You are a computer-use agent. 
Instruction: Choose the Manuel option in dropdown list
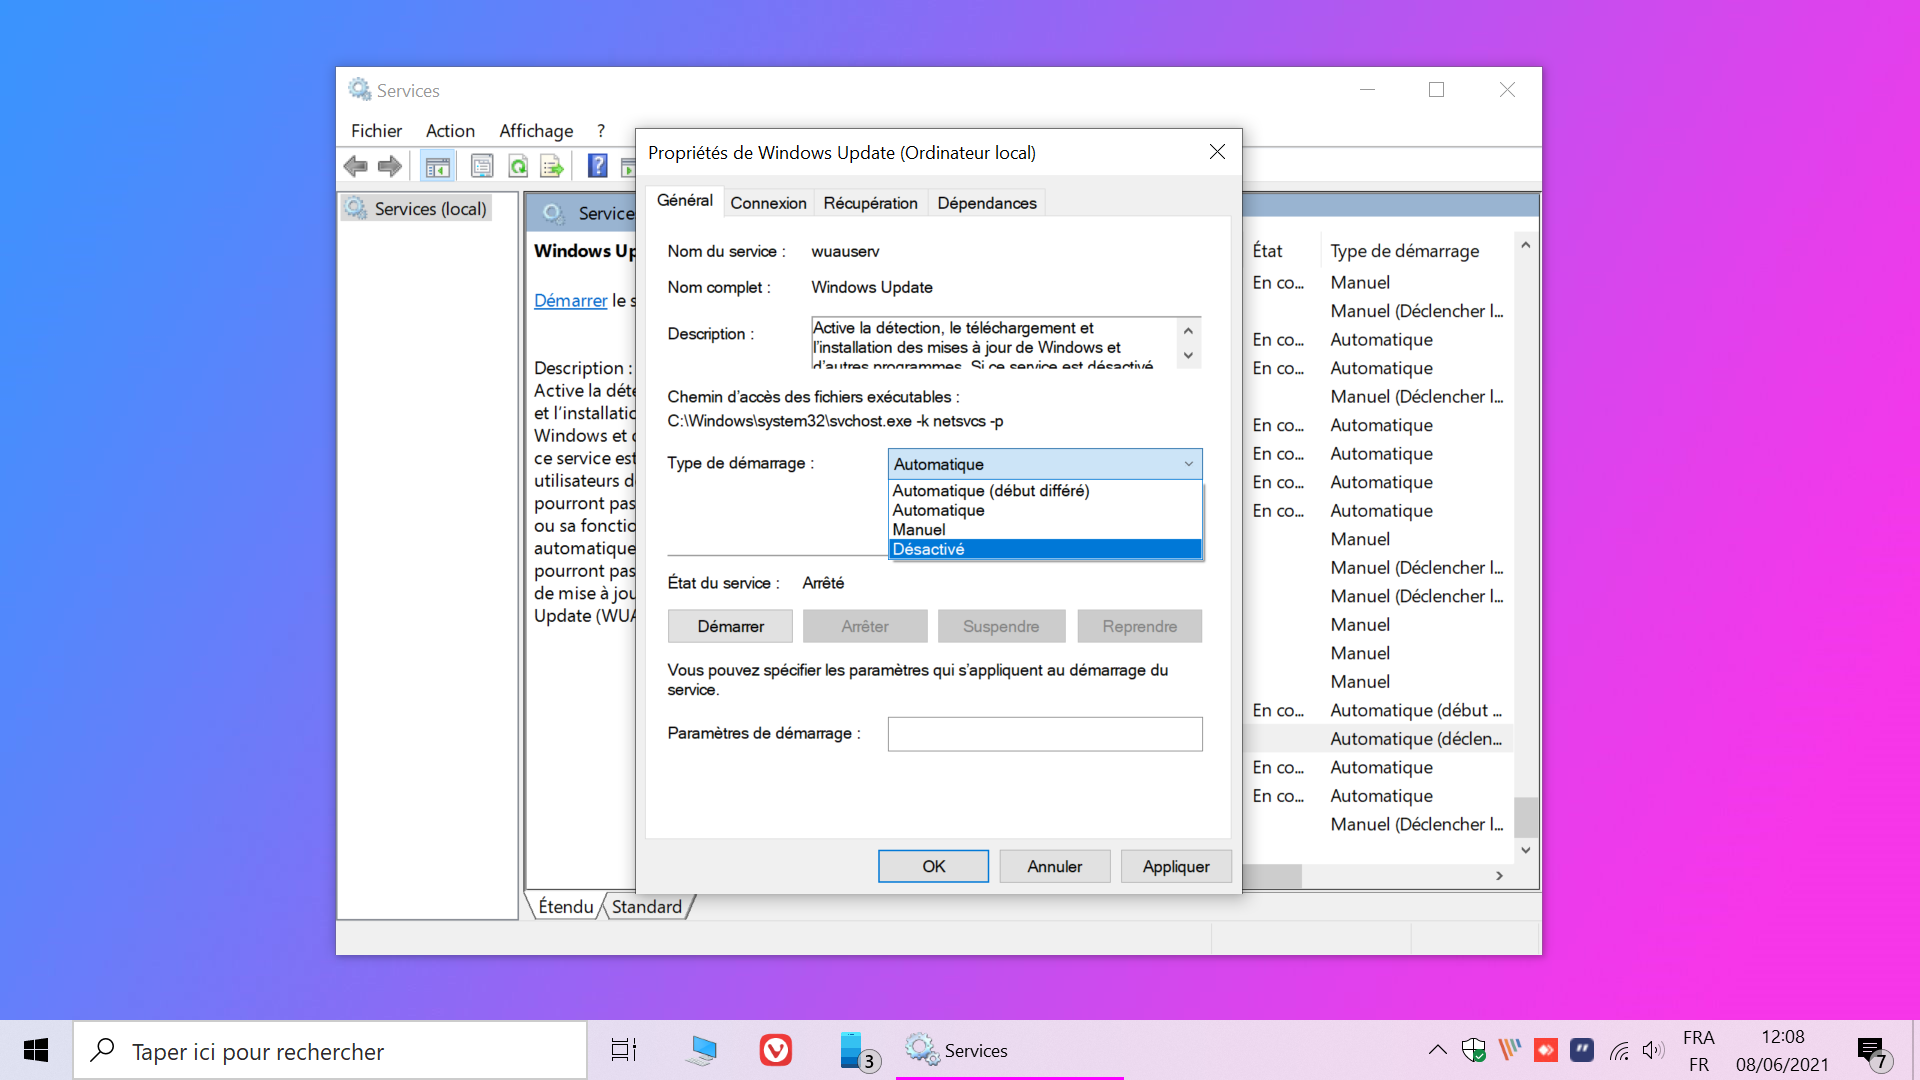tap(1045, 530)
